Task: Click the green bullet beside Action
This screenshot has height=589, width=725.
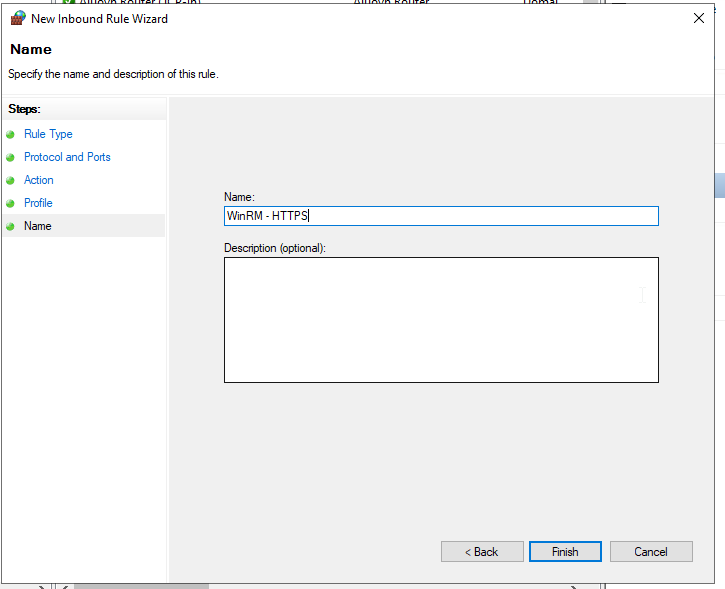Action: (x=11, y=180)
